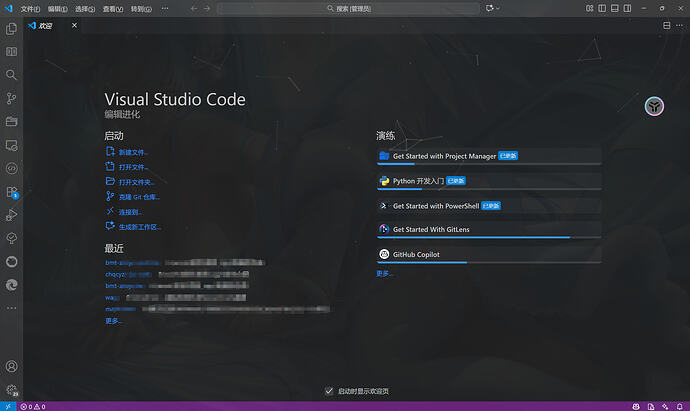Open the Python 开发入门 walkthrough

489,181
